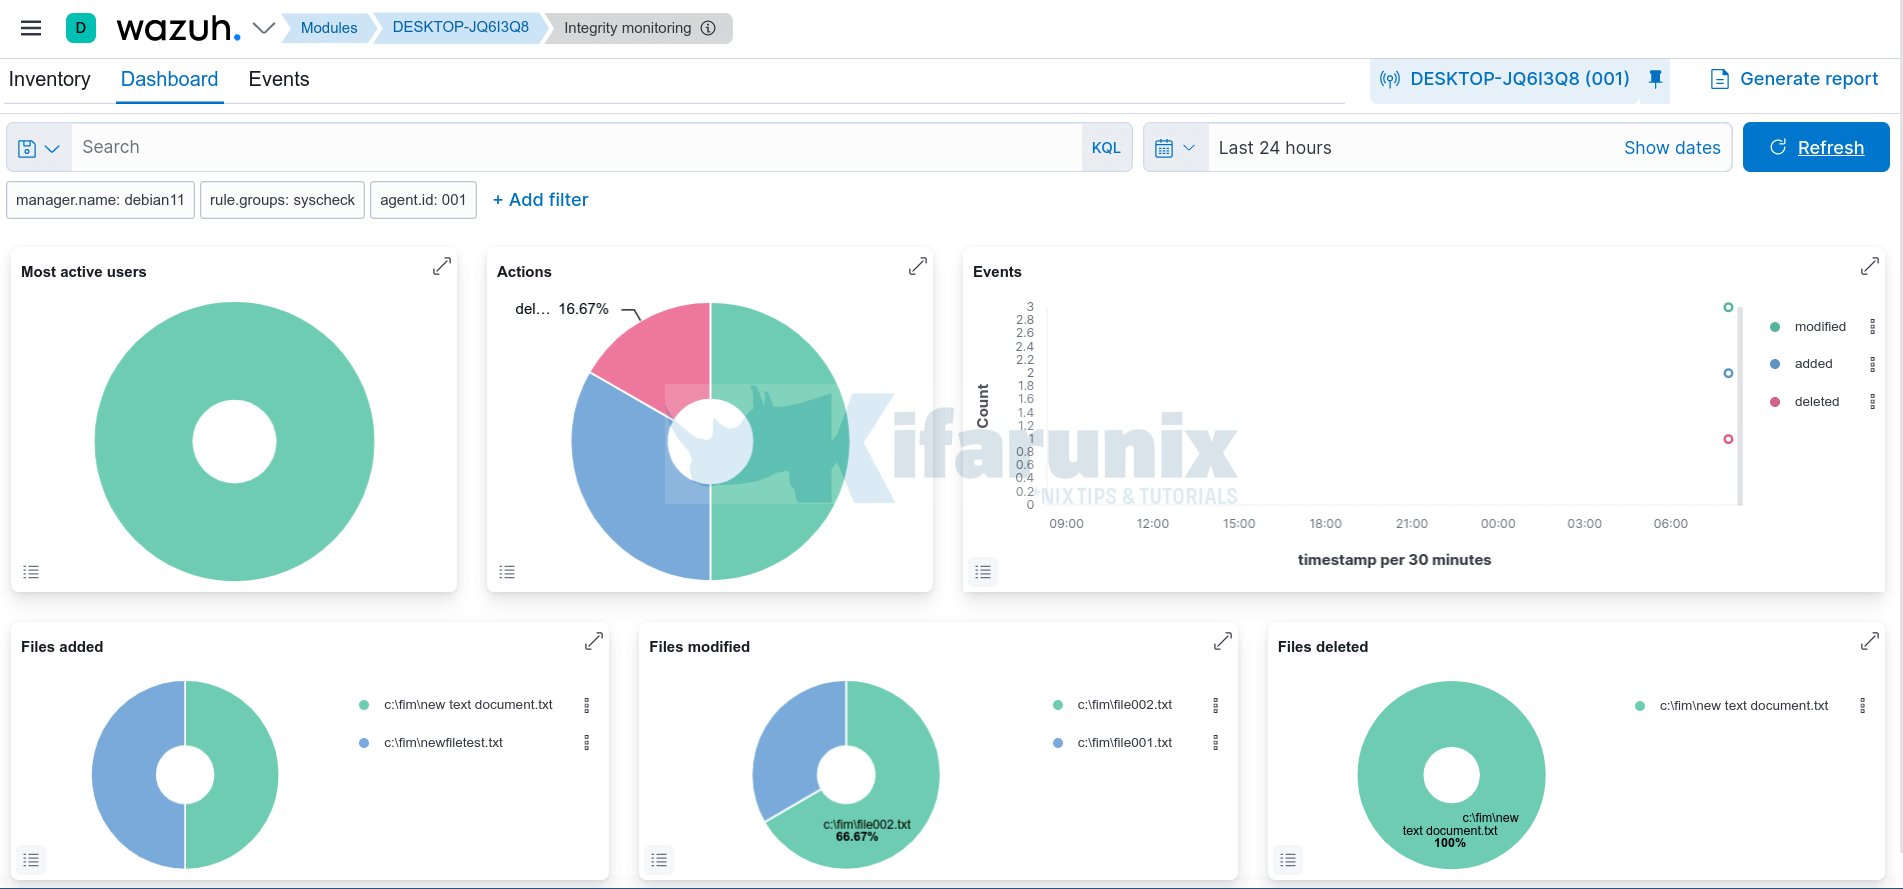
Task: Switch to the Inventory tab
Action: pos(49,80)
